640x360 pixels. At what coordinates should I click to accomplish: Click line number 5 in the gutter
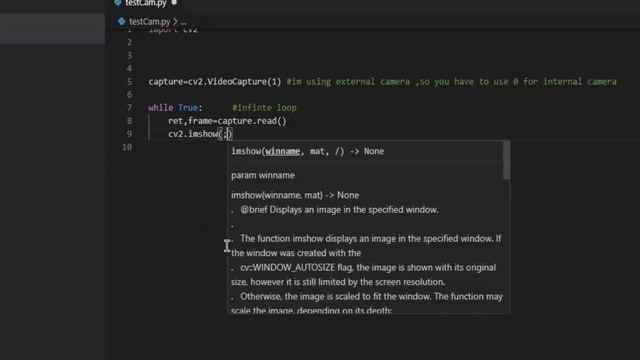click(129, 82)
